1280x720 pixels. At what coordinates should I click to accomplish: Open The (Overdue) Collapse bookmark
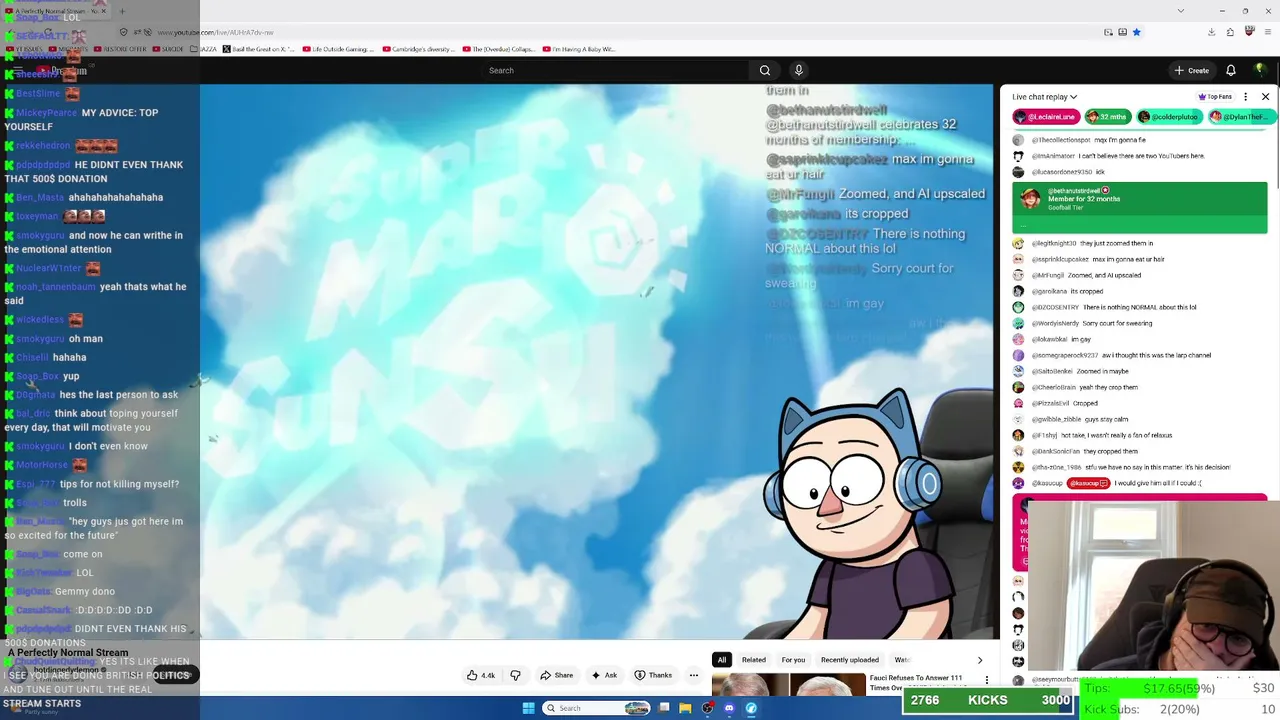(499, 49)
